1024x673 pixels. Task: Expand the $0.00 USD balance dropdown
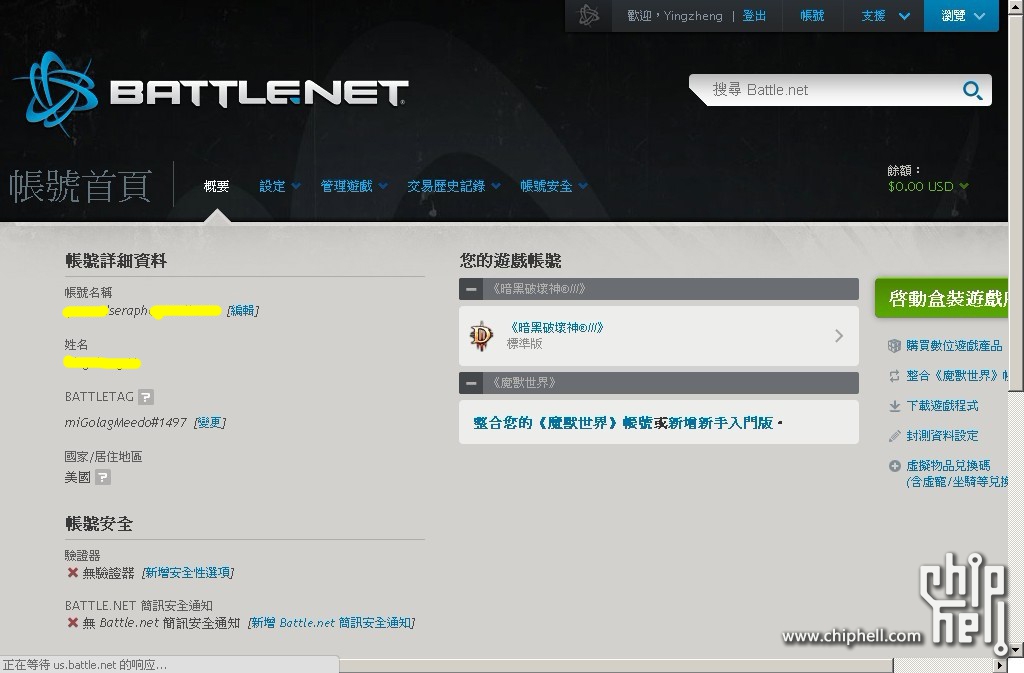coord(928,187)
